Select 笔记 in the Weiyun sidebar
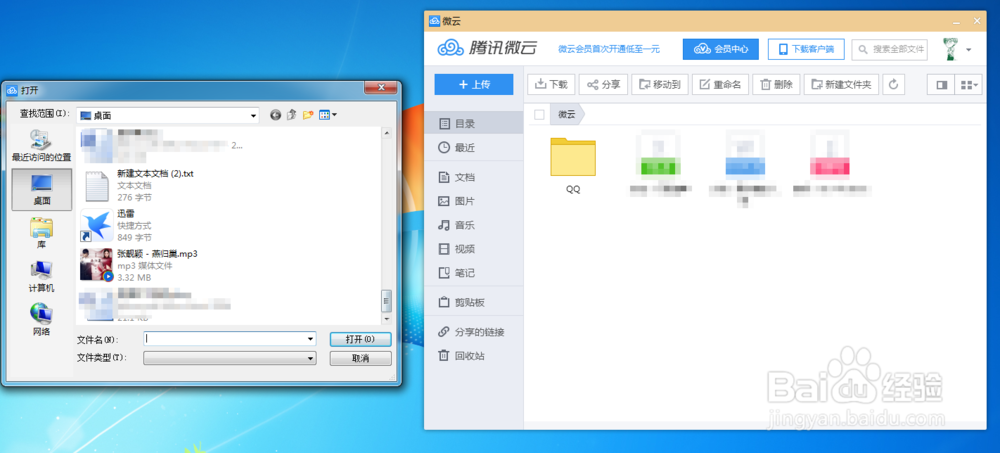Screen dimensions: 1000x453 coord(473,273)
